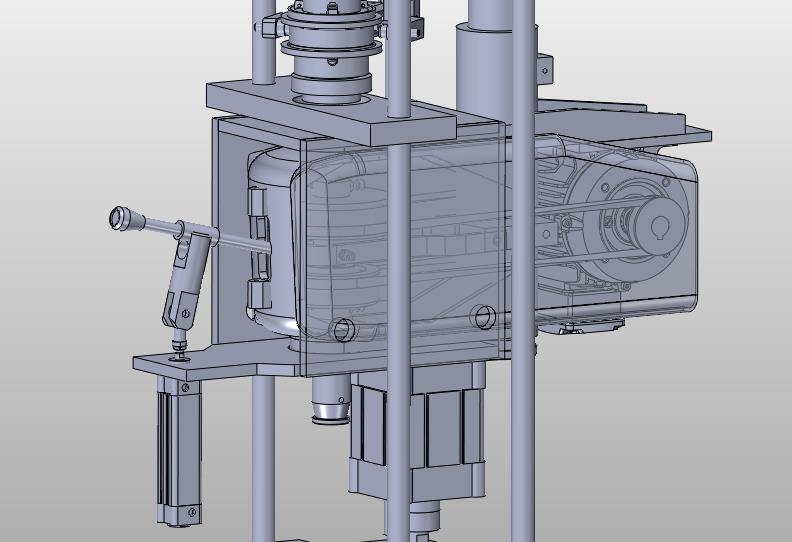The width and height of the screenshot is (792, 542).
Task: Select the pulley hub with keyway slot
Action: (658, 224)
